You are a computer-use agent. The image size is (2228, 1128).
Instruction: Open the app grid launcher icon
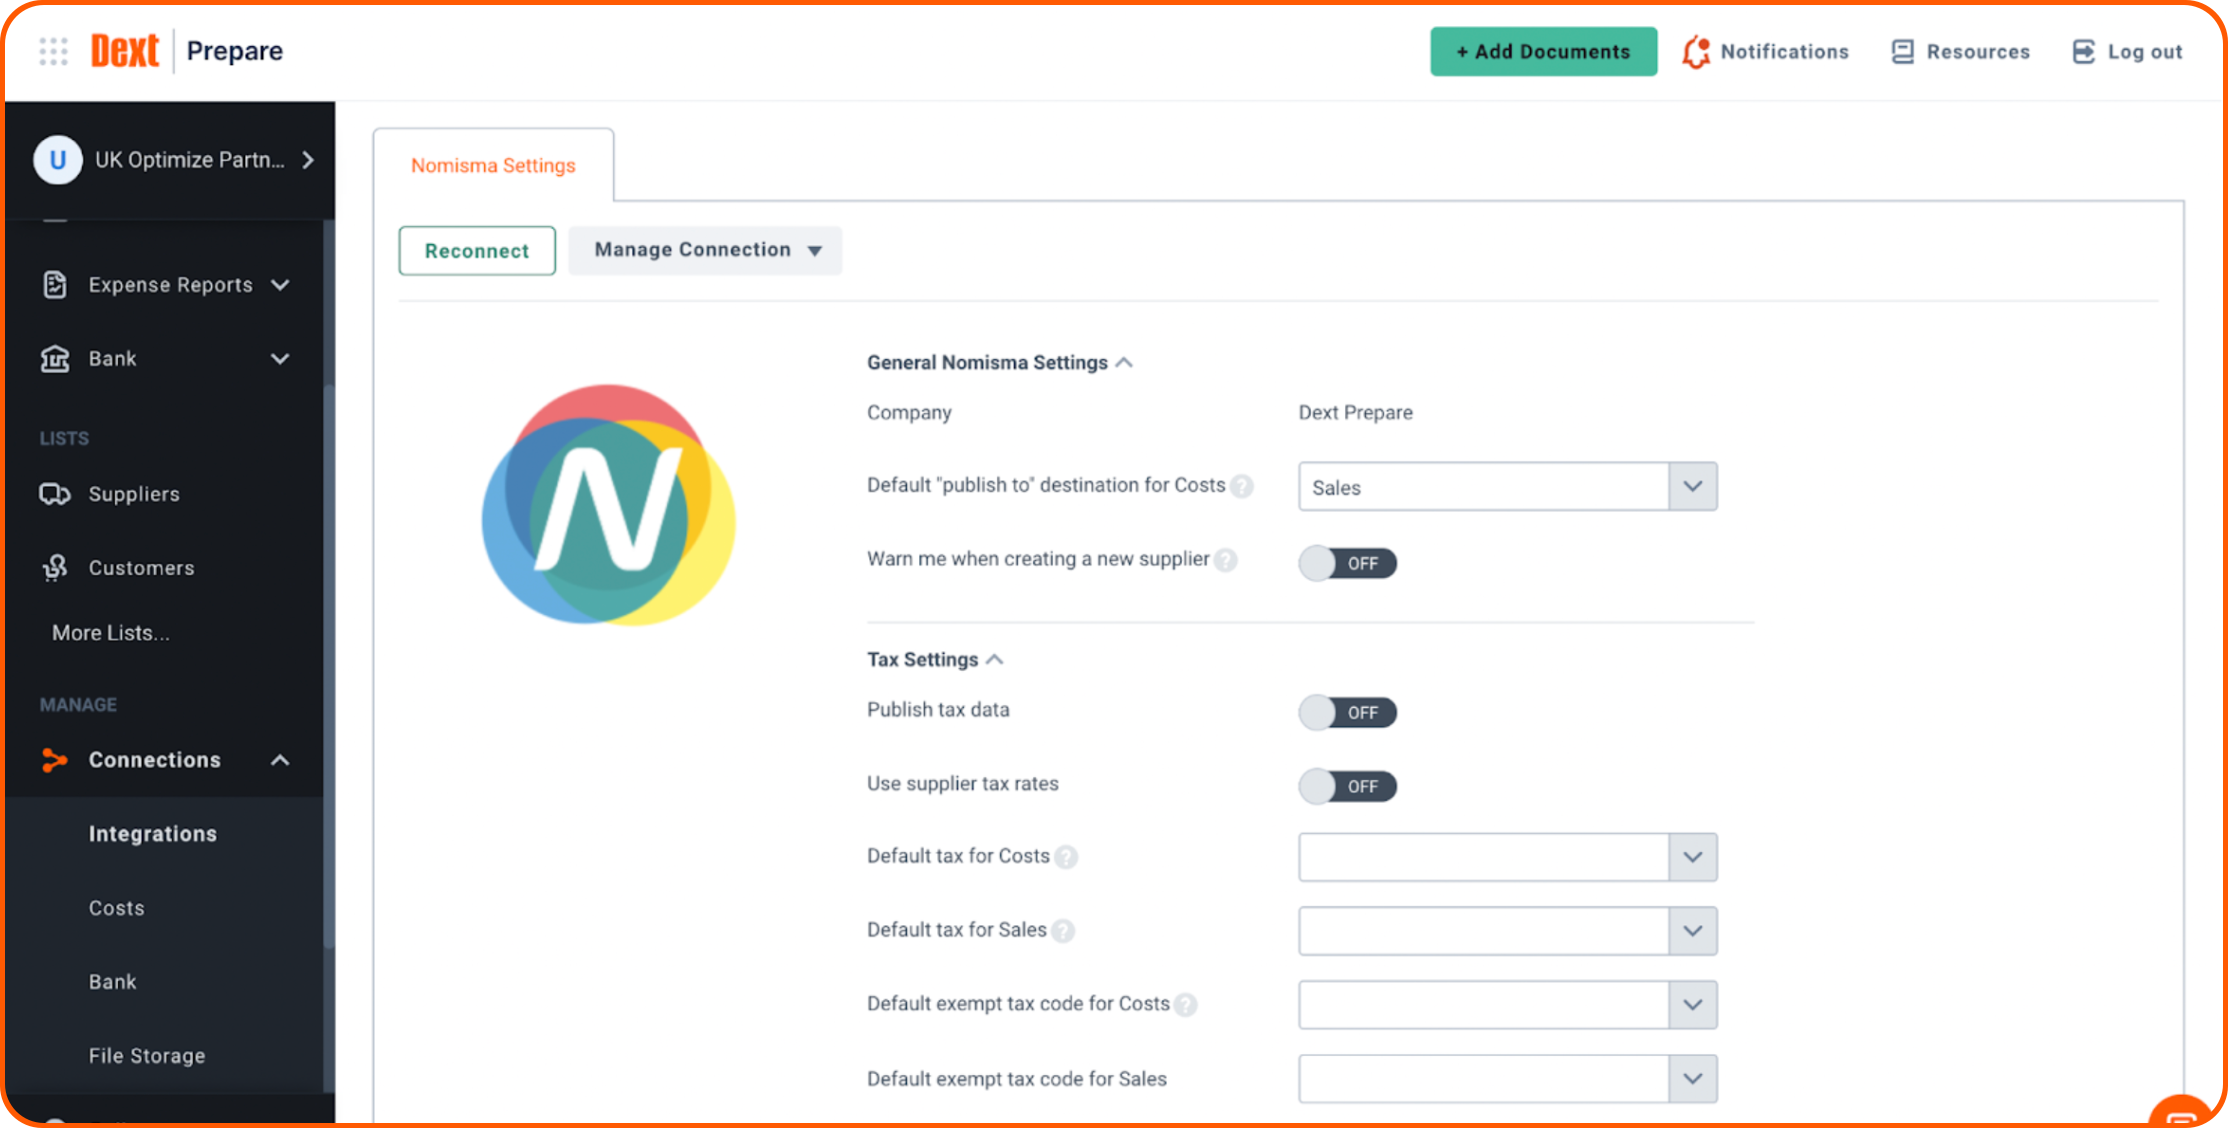(x=53, y=51)
